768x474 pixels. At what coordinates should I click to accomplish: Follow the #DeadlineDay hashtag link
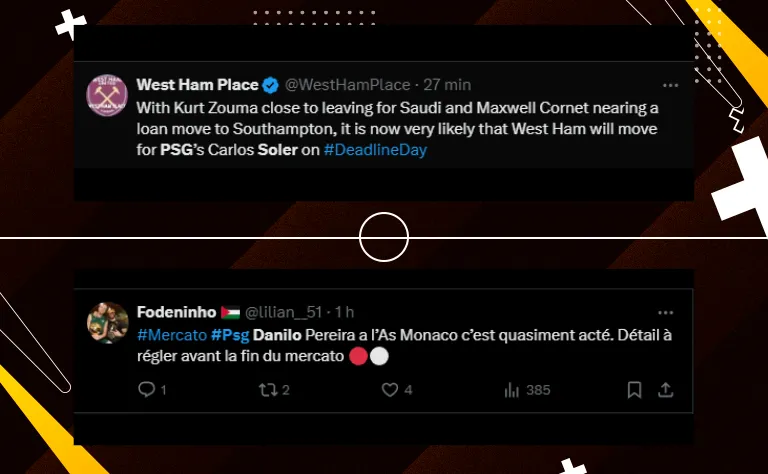375,150
